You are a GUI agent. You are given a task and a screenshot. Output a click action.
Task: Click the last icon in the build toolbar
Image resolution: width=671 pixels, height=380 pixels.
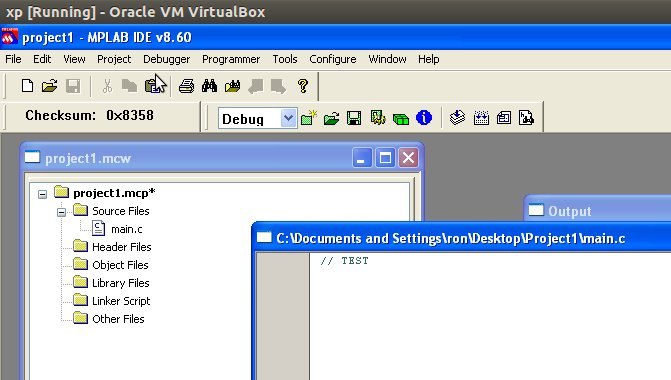[526, 117]
